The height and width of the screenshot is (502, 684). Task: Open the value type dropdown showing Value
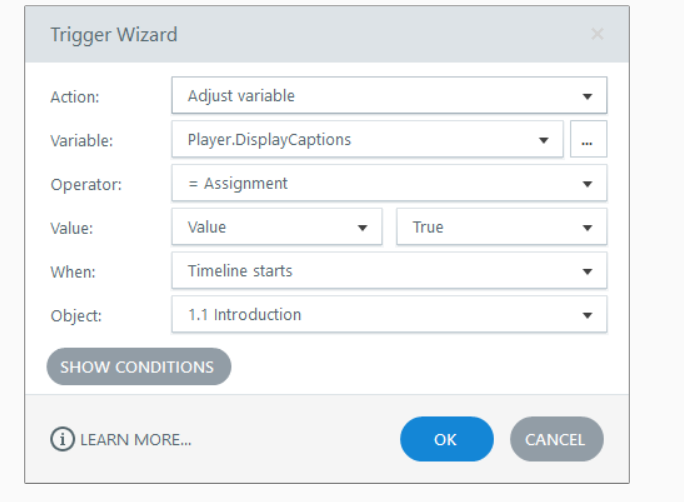pyautogui.click(x=276, y=227)
